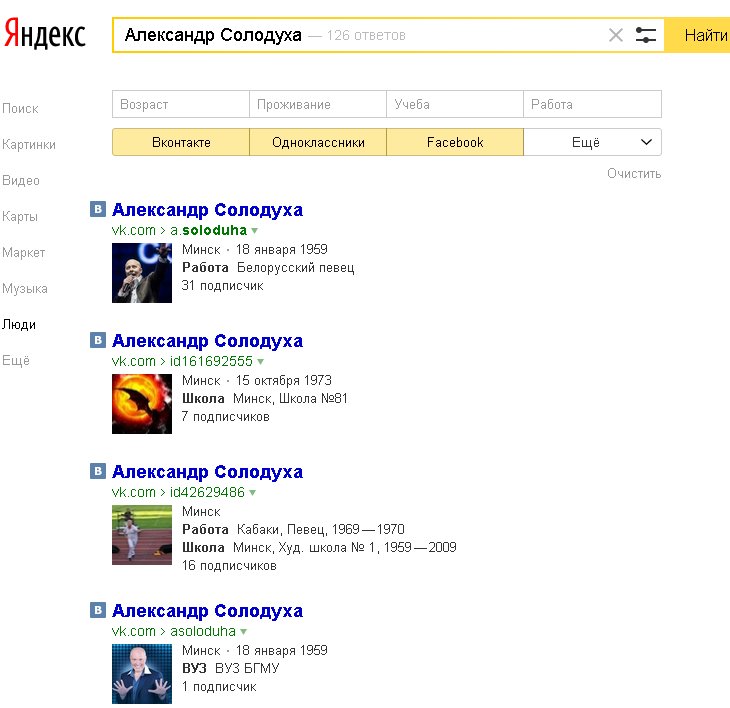730x708 pixels.
Task: Open the stadium track profile thumbnail
Action: 142,535
